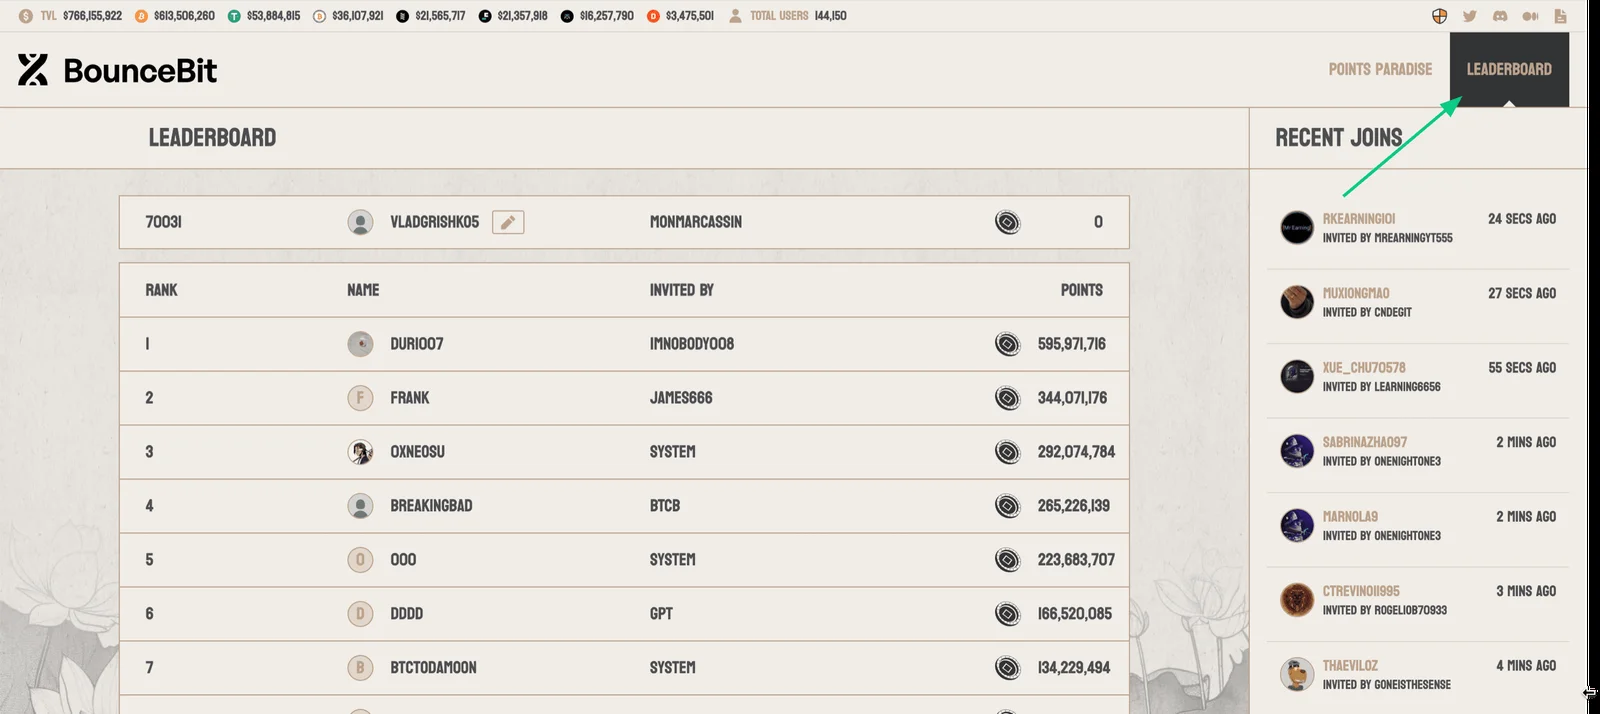
Task: Click the pencil icon beside VLADGRISHKO5
Action: pyautogui.click(x=508, y=222)
